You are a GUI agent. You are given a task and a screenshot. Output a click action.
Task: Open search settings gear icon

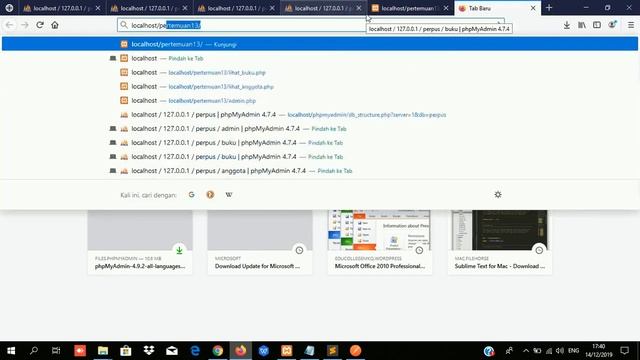pyautogui.click(x=498, y=195)
